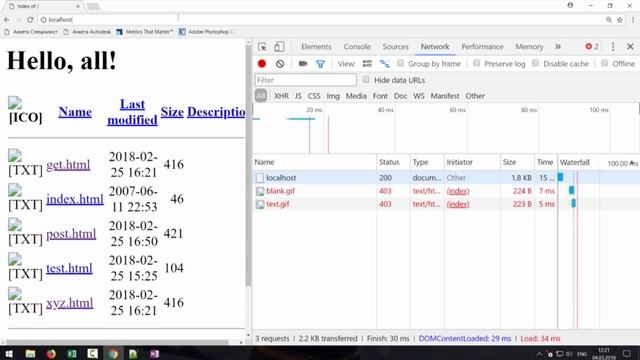Filter requests by CSS
Screen dimensions: 640x360
point(314,96)
